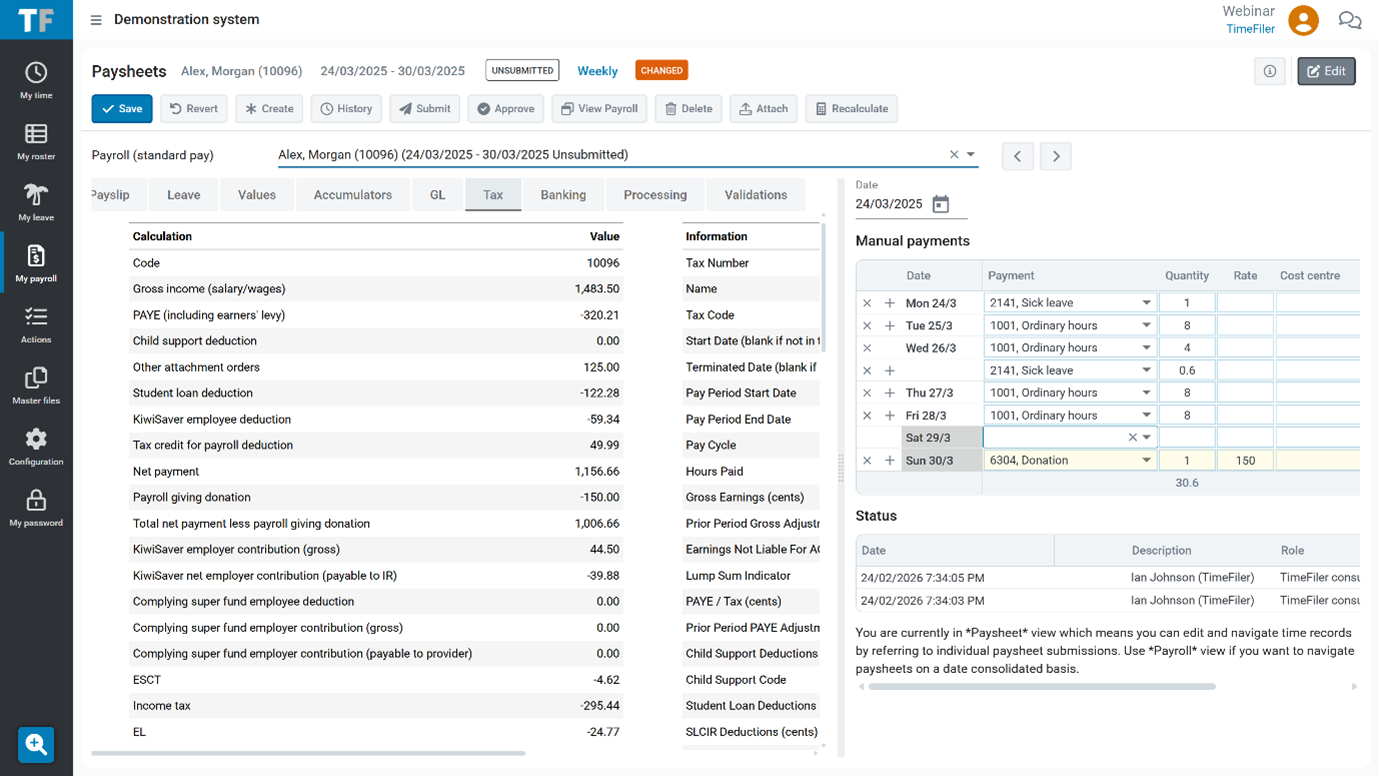
Task: Add a payment line for Tue 25/3
Action: [x=890, y=326]
